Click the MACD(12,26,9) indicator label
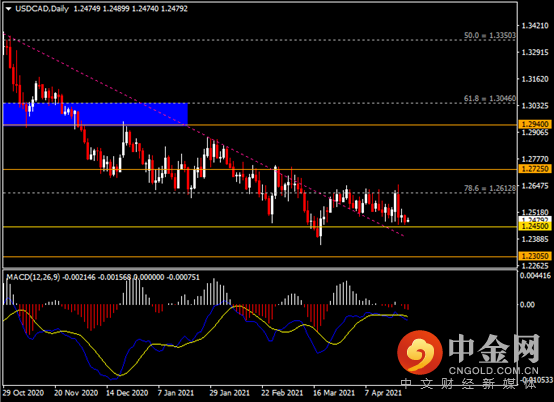 (x=33, y=277)
